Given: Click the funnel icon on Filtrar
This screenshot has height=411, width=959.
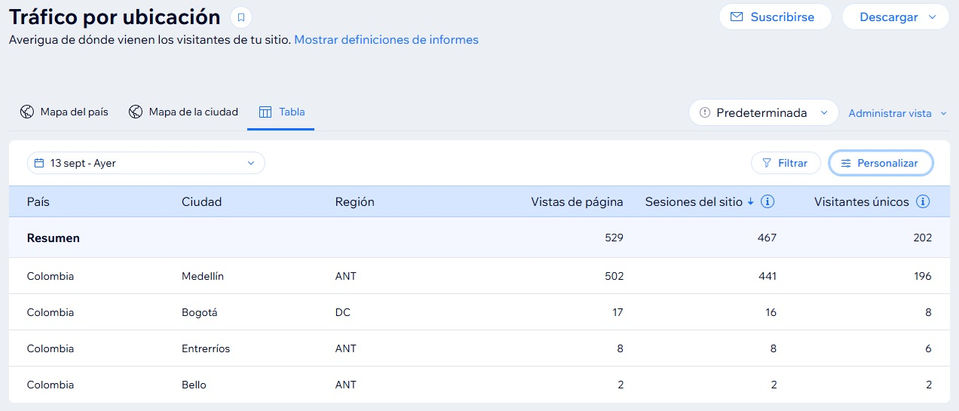Looking at the screenshot, I should [766, 163].
